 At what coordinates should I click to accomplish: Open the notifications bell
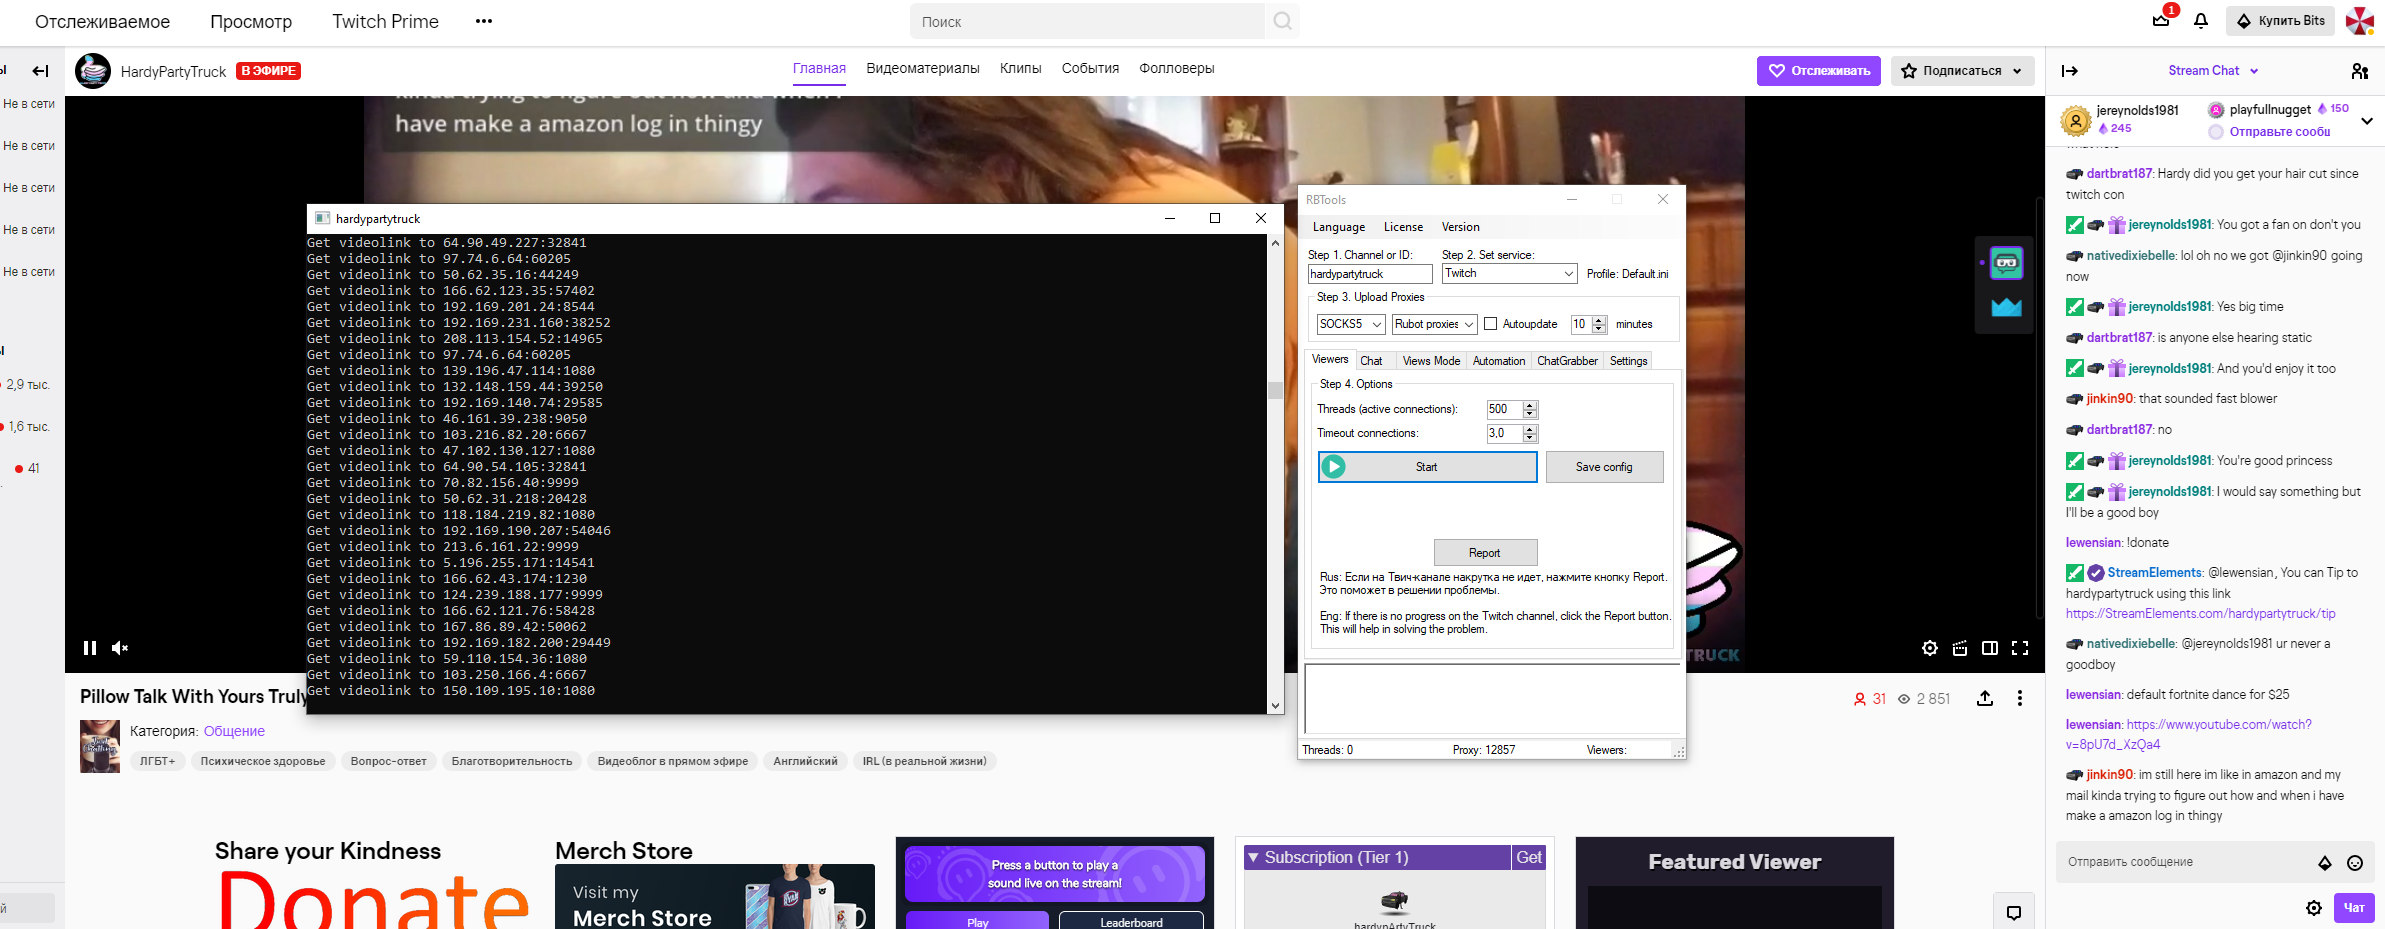pyautogui.click(x=2200, y=21)
